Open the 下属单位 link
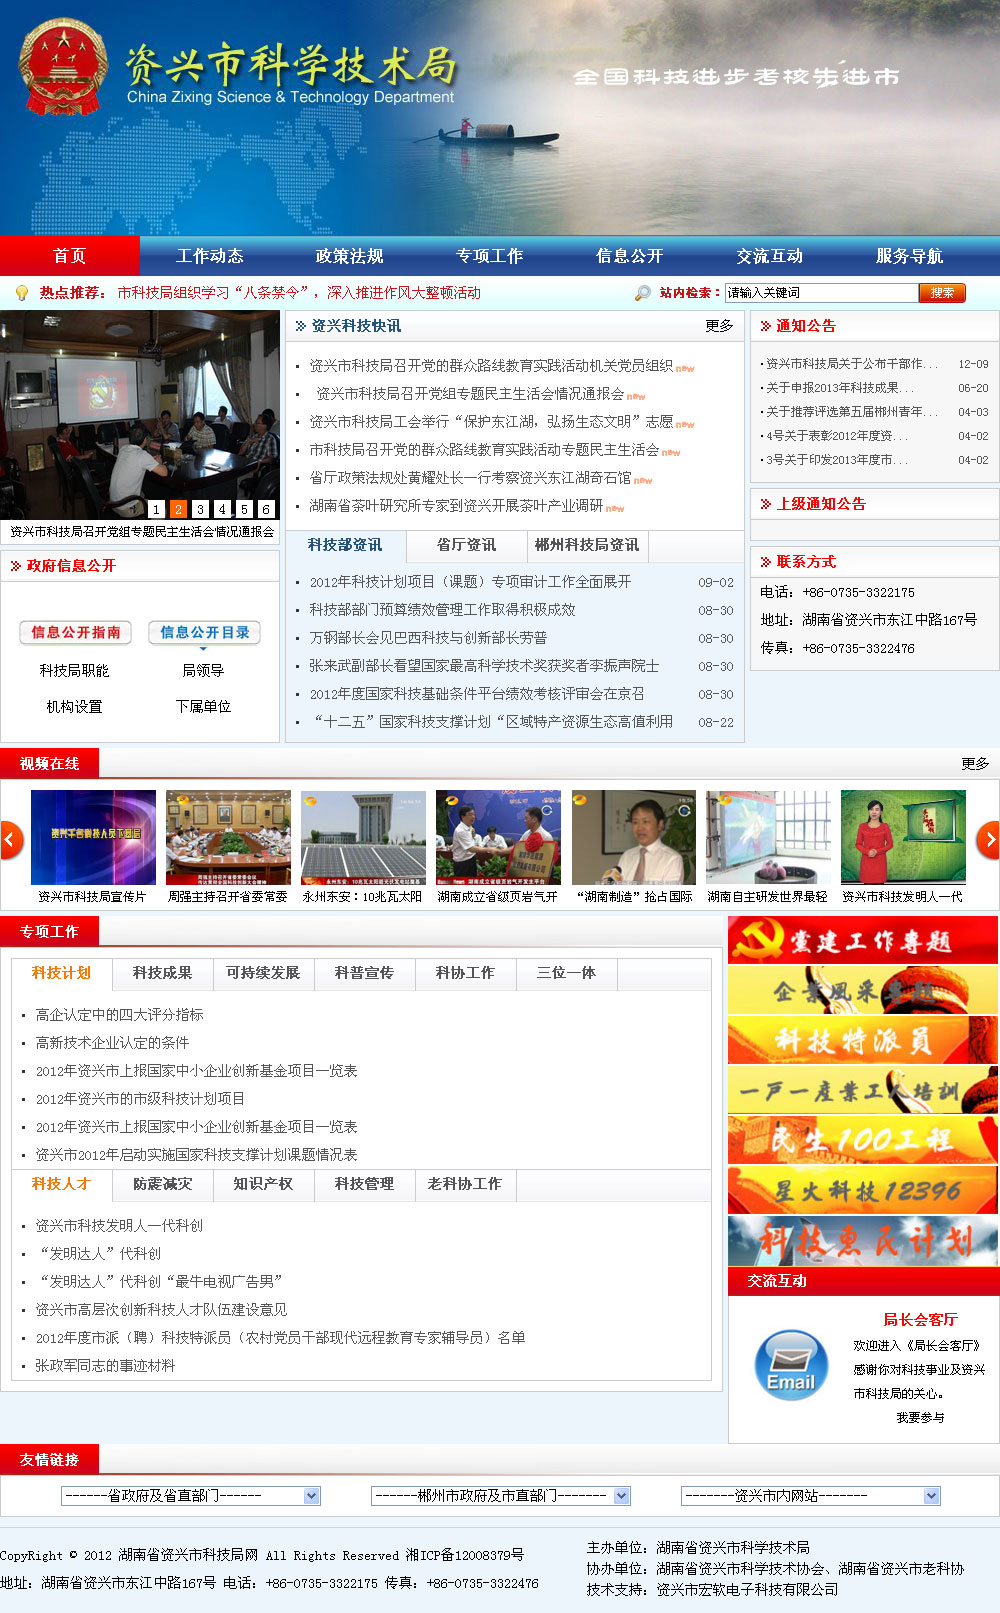The image size is (1000, 1613). tap(203, 707)
